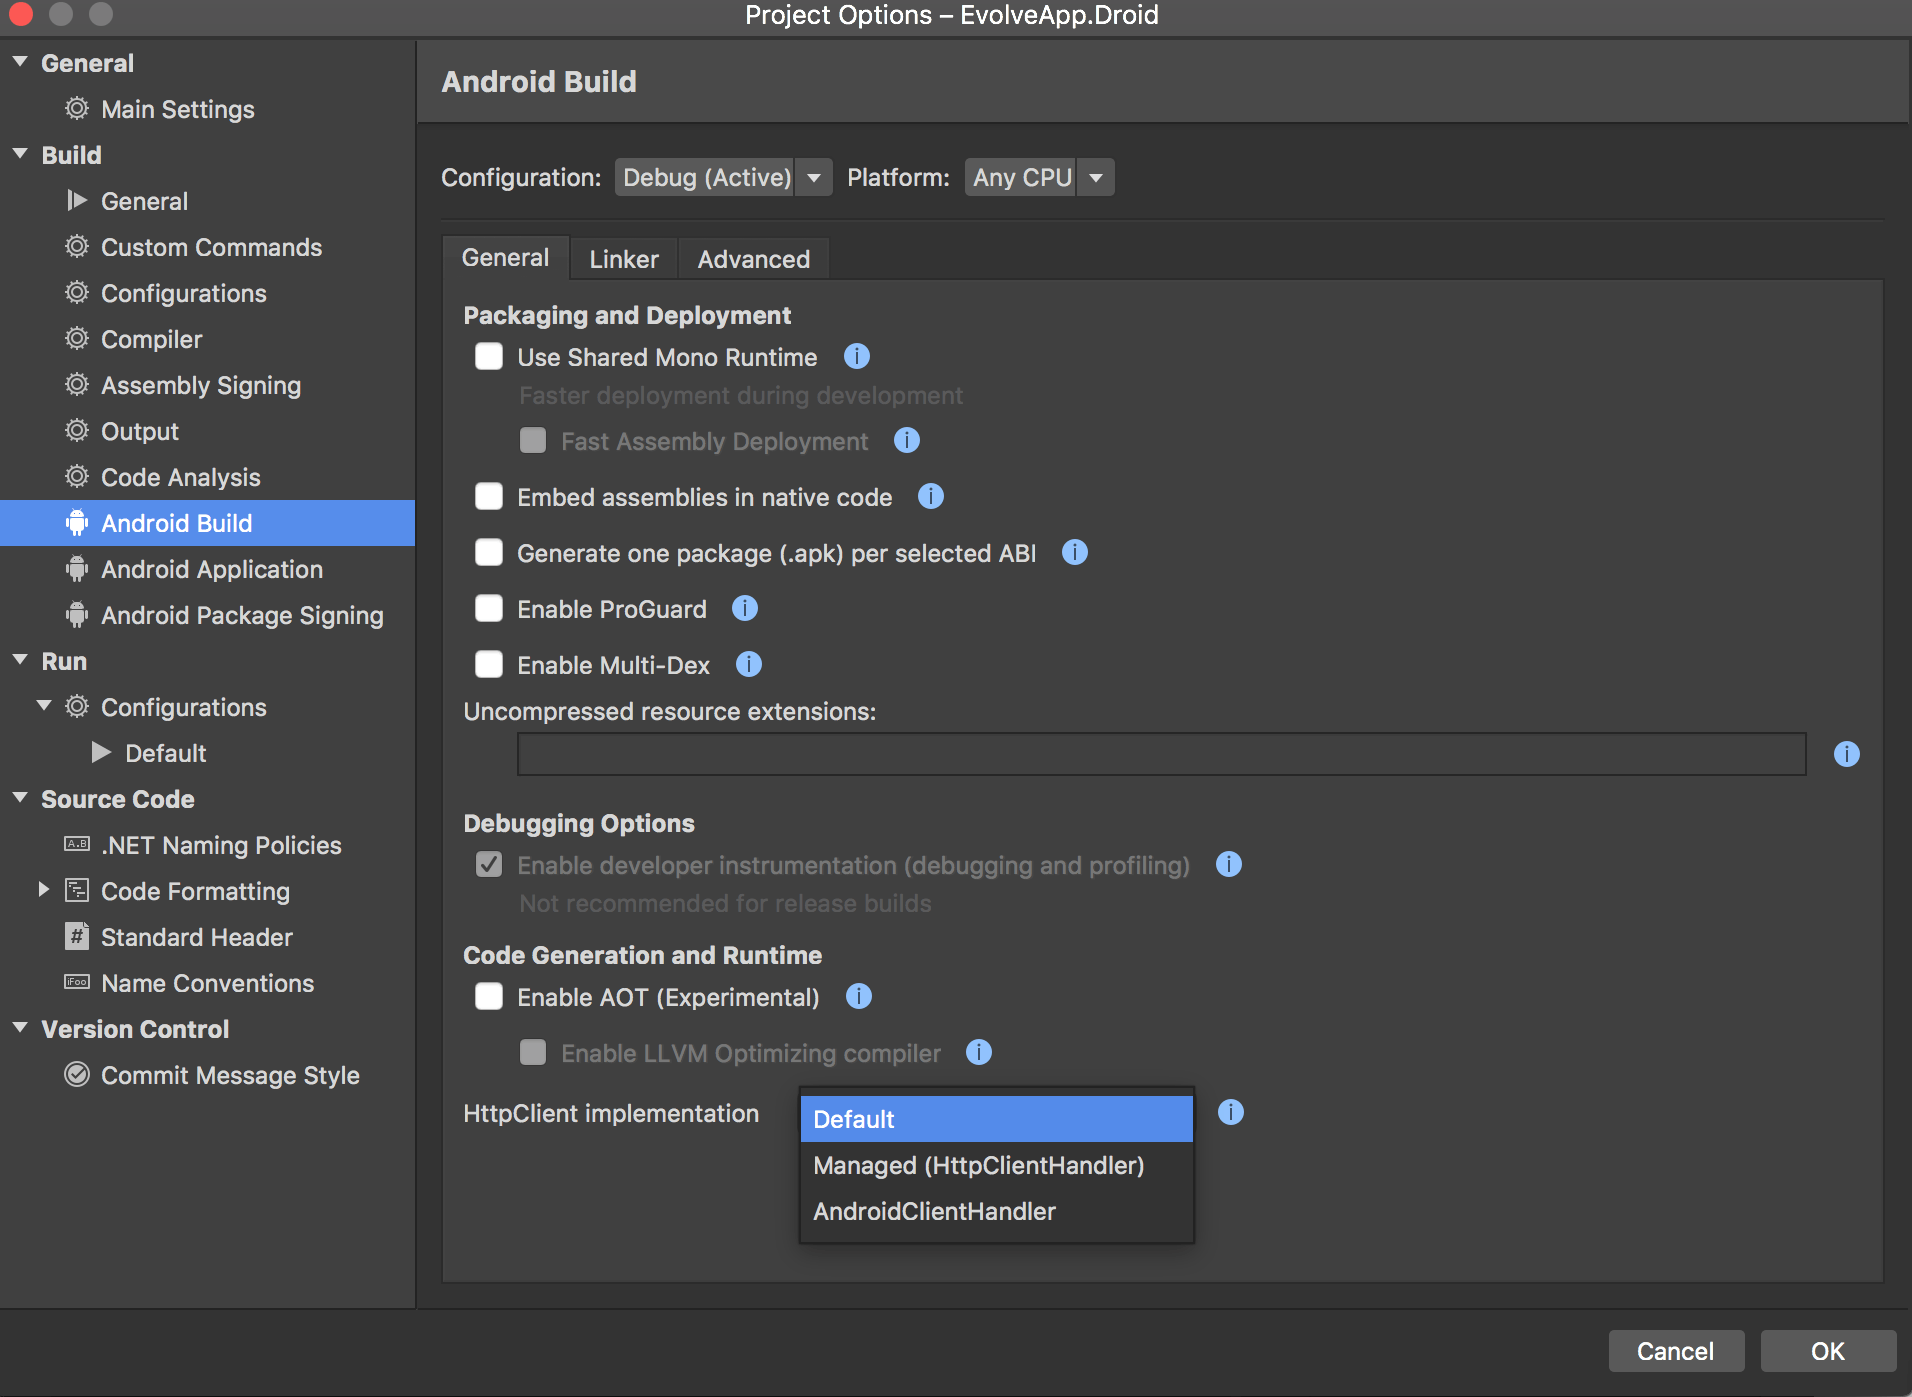The height and width of the screenshot is (1397, 1912).
Task: Click info icon beside Enable Multi-Dex
Action: coord(749,665)
